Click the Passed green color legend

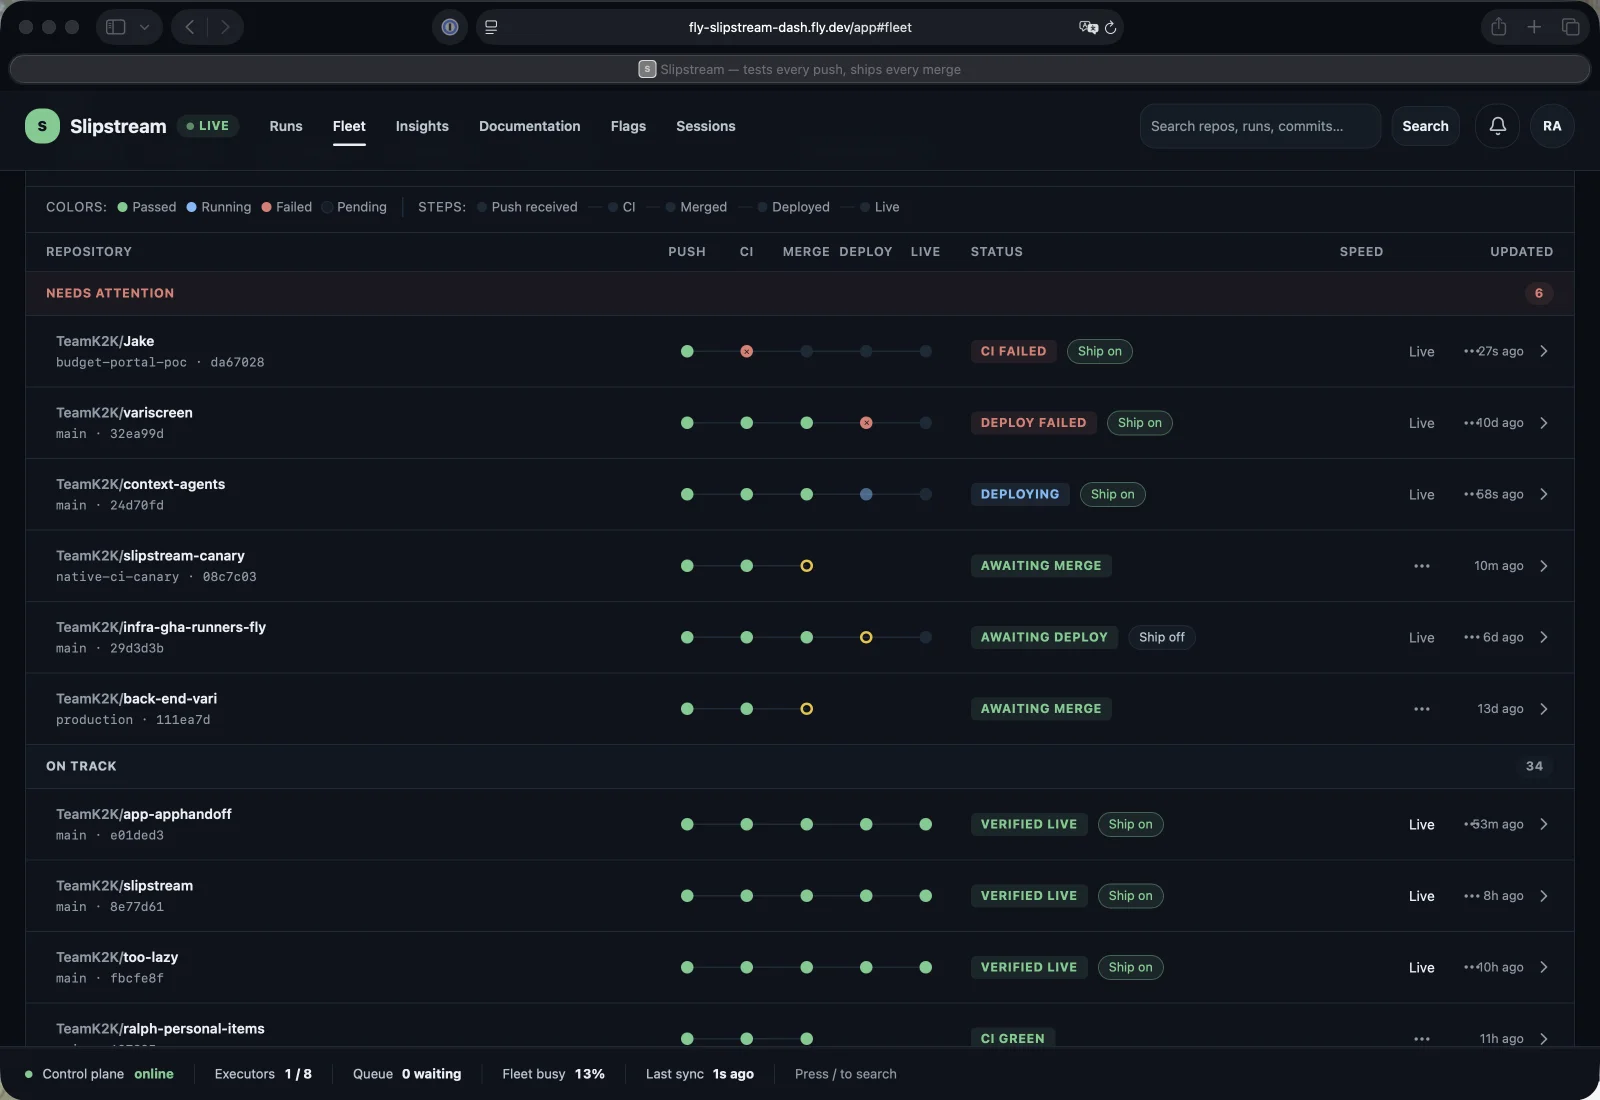pyautogui.click(x=147, y=207)
